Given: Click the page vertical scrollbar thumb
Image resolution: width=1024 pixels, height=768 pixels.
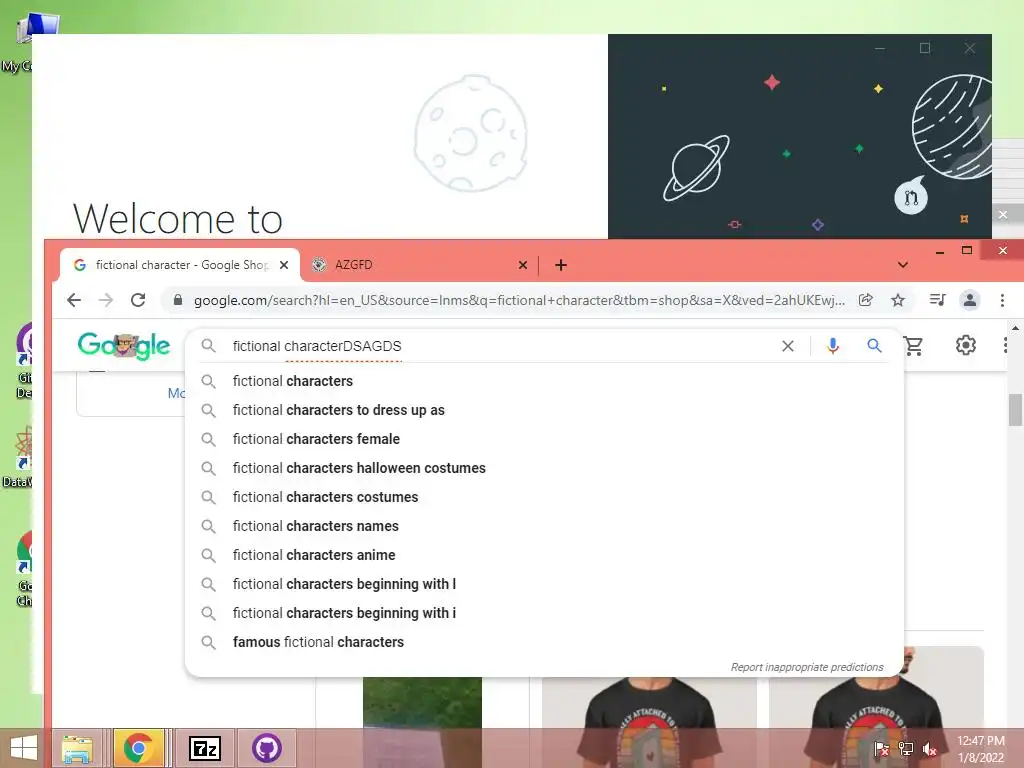Looking at the screenshot, I should pos(1015,409).
